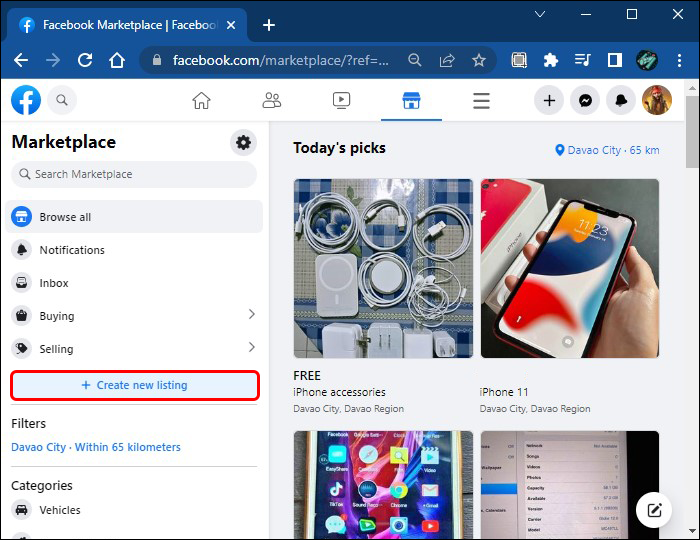The width and height of the screenshot is (700, 540).
Task: Close the Facebook Marketplace tab
Action: point(231,25)
